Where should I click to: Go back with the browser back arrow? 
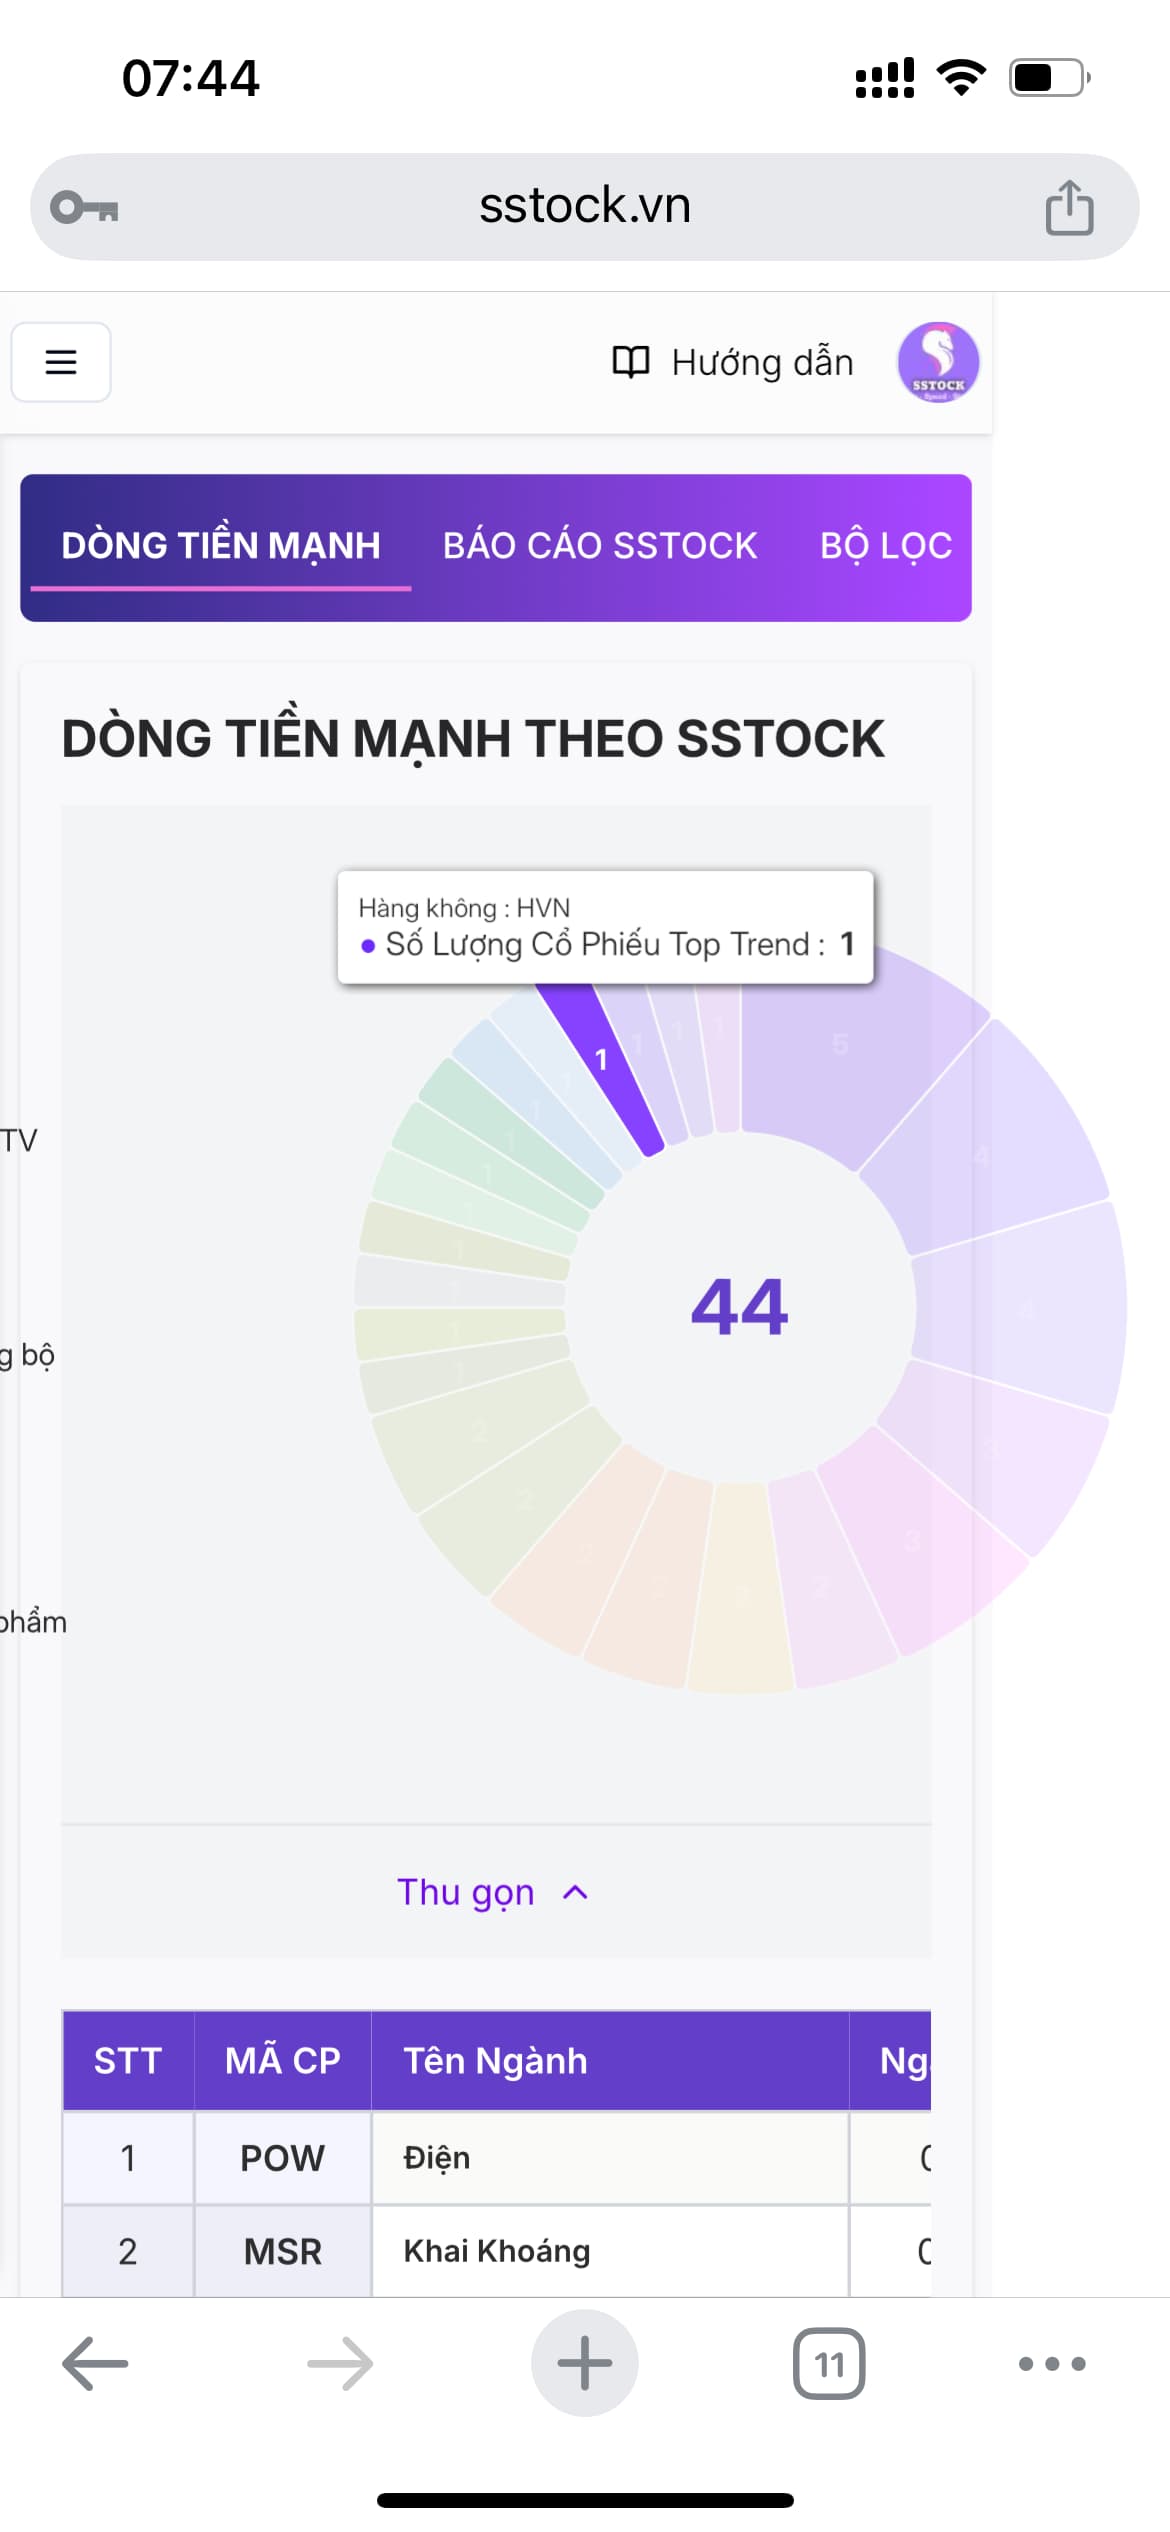tap(95, 2363)
